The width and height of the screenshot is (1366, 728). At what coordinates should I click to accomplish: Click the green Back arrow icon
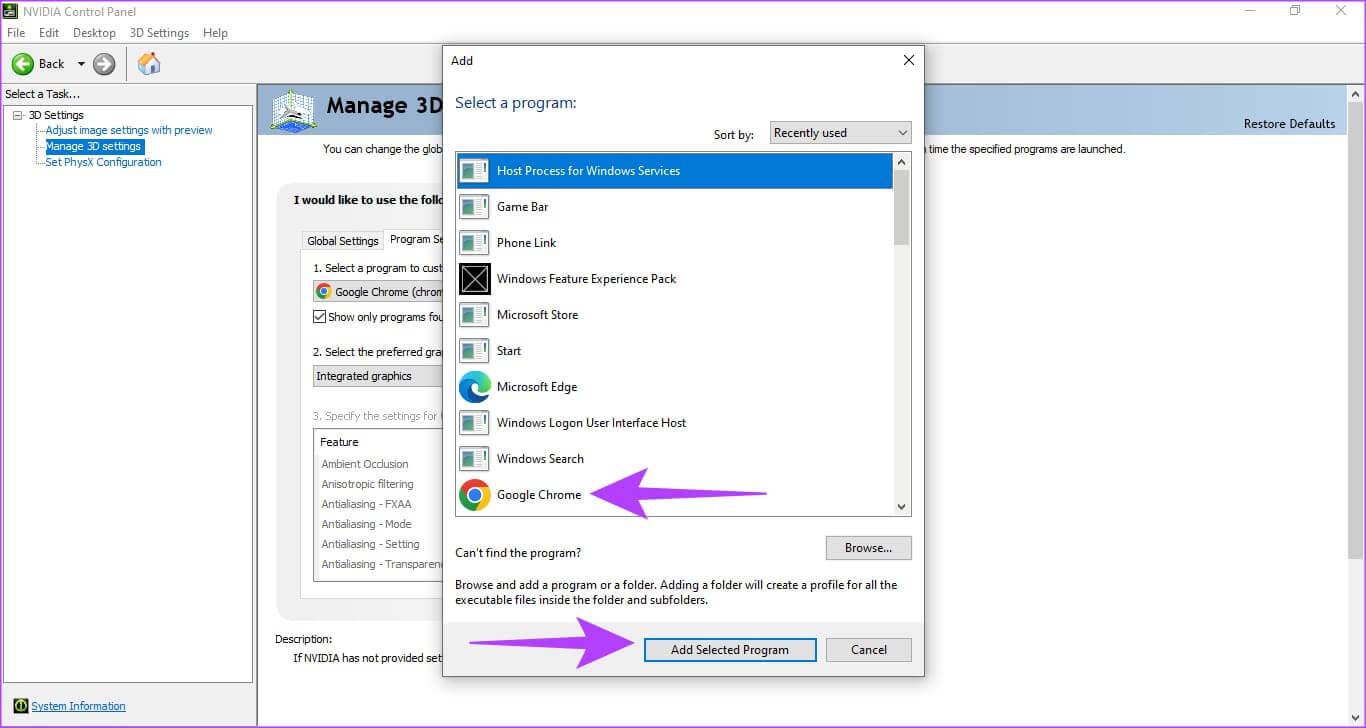(22, 64)
